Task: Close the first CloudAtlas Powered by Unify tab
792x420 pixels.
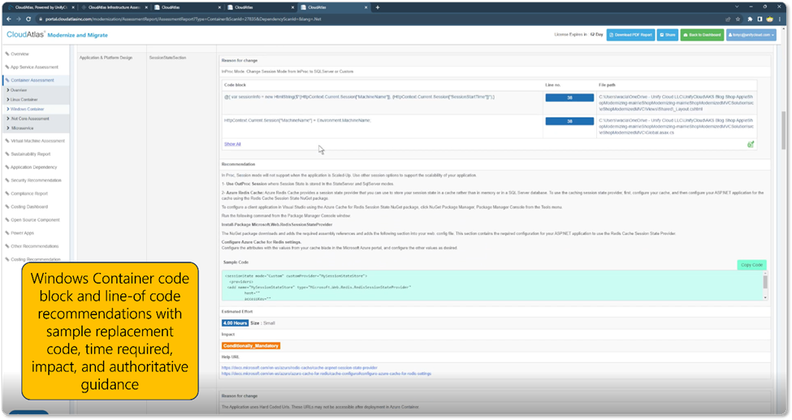Action: pos(73,8)
